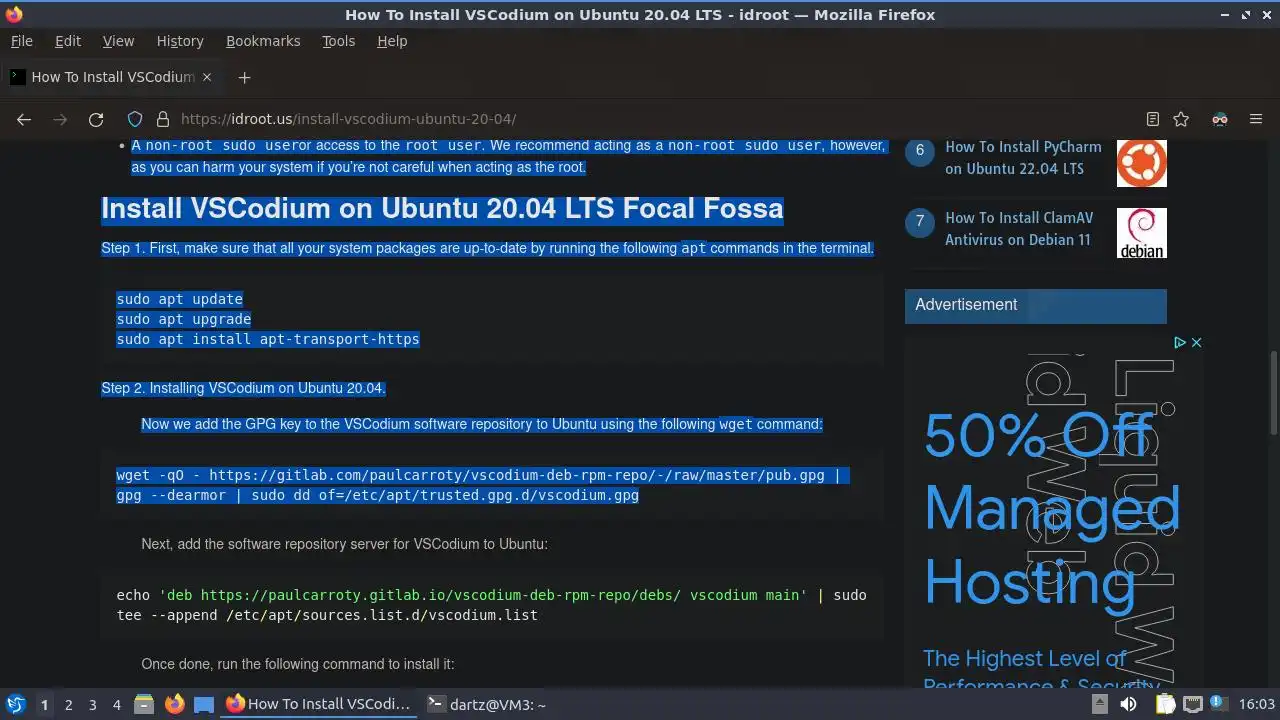
Task: Close the advertisement with the X
Action: point(1196,342)
